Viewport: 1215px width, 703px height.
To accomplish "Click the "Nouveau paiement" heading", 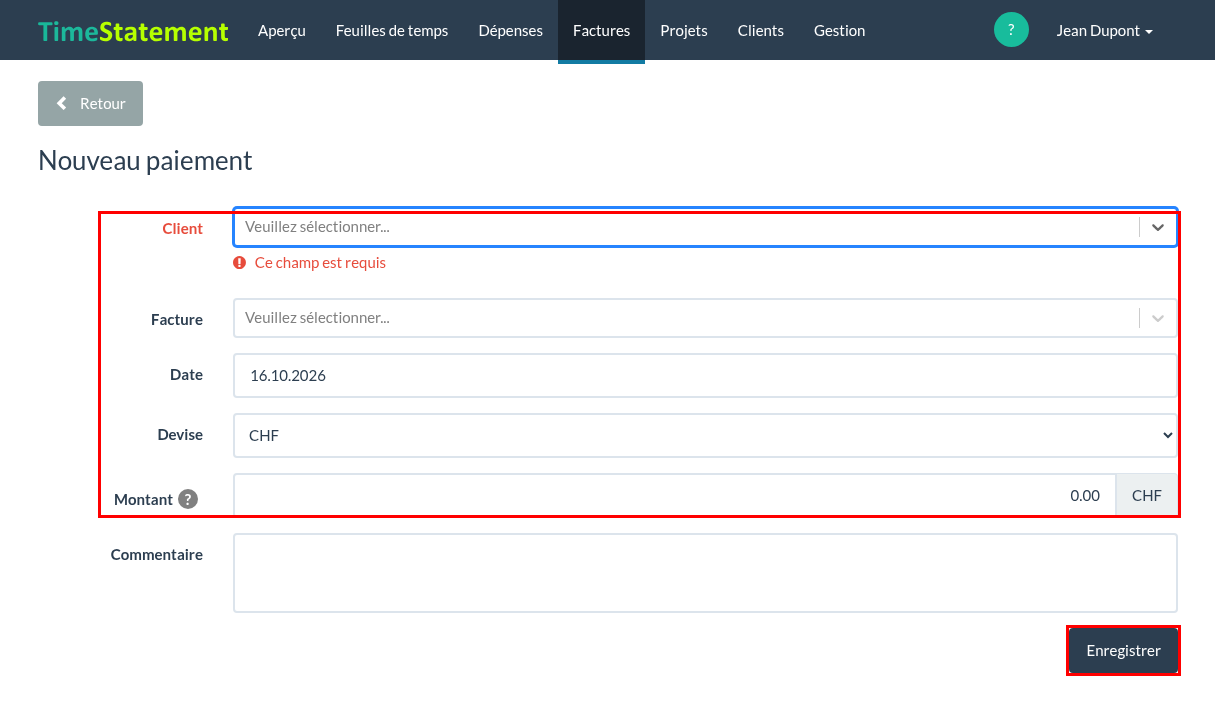I will (145, 160).
